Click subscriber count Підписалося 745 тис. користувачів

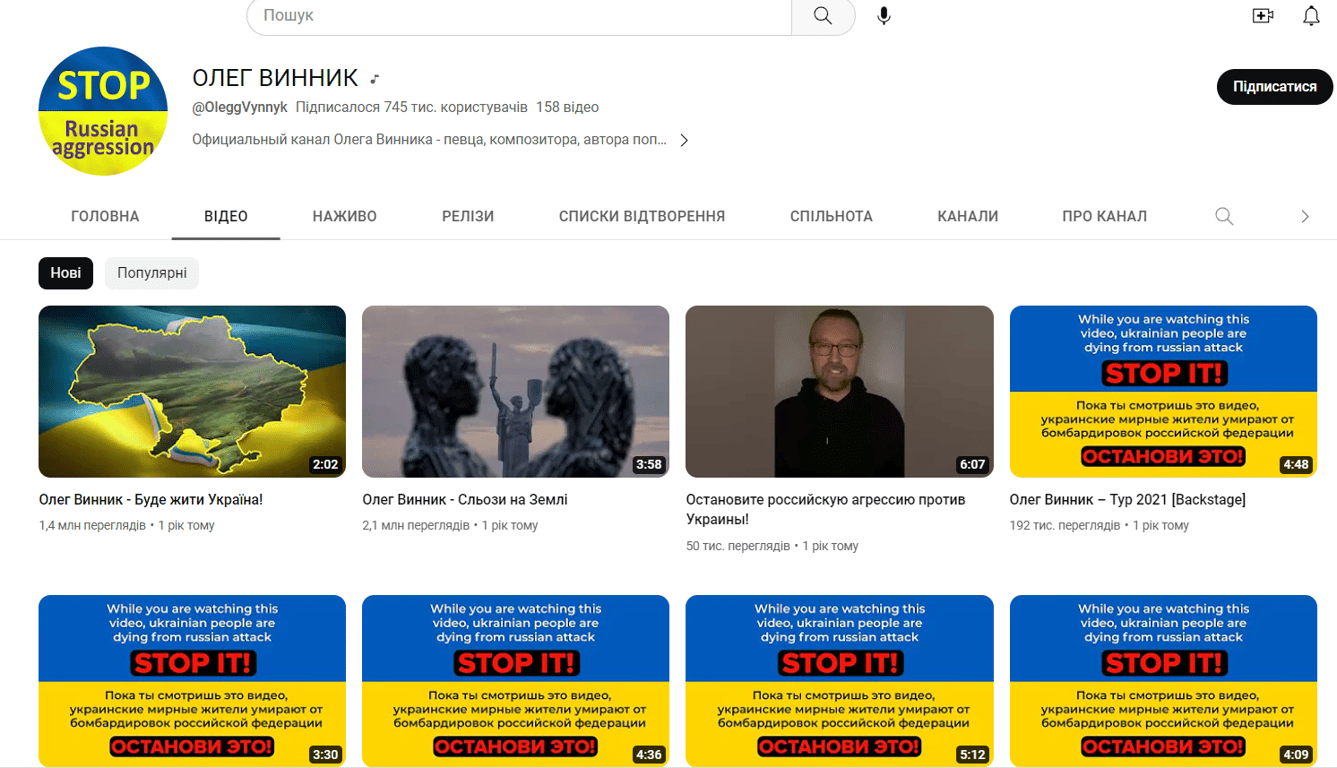coord(412,107)
